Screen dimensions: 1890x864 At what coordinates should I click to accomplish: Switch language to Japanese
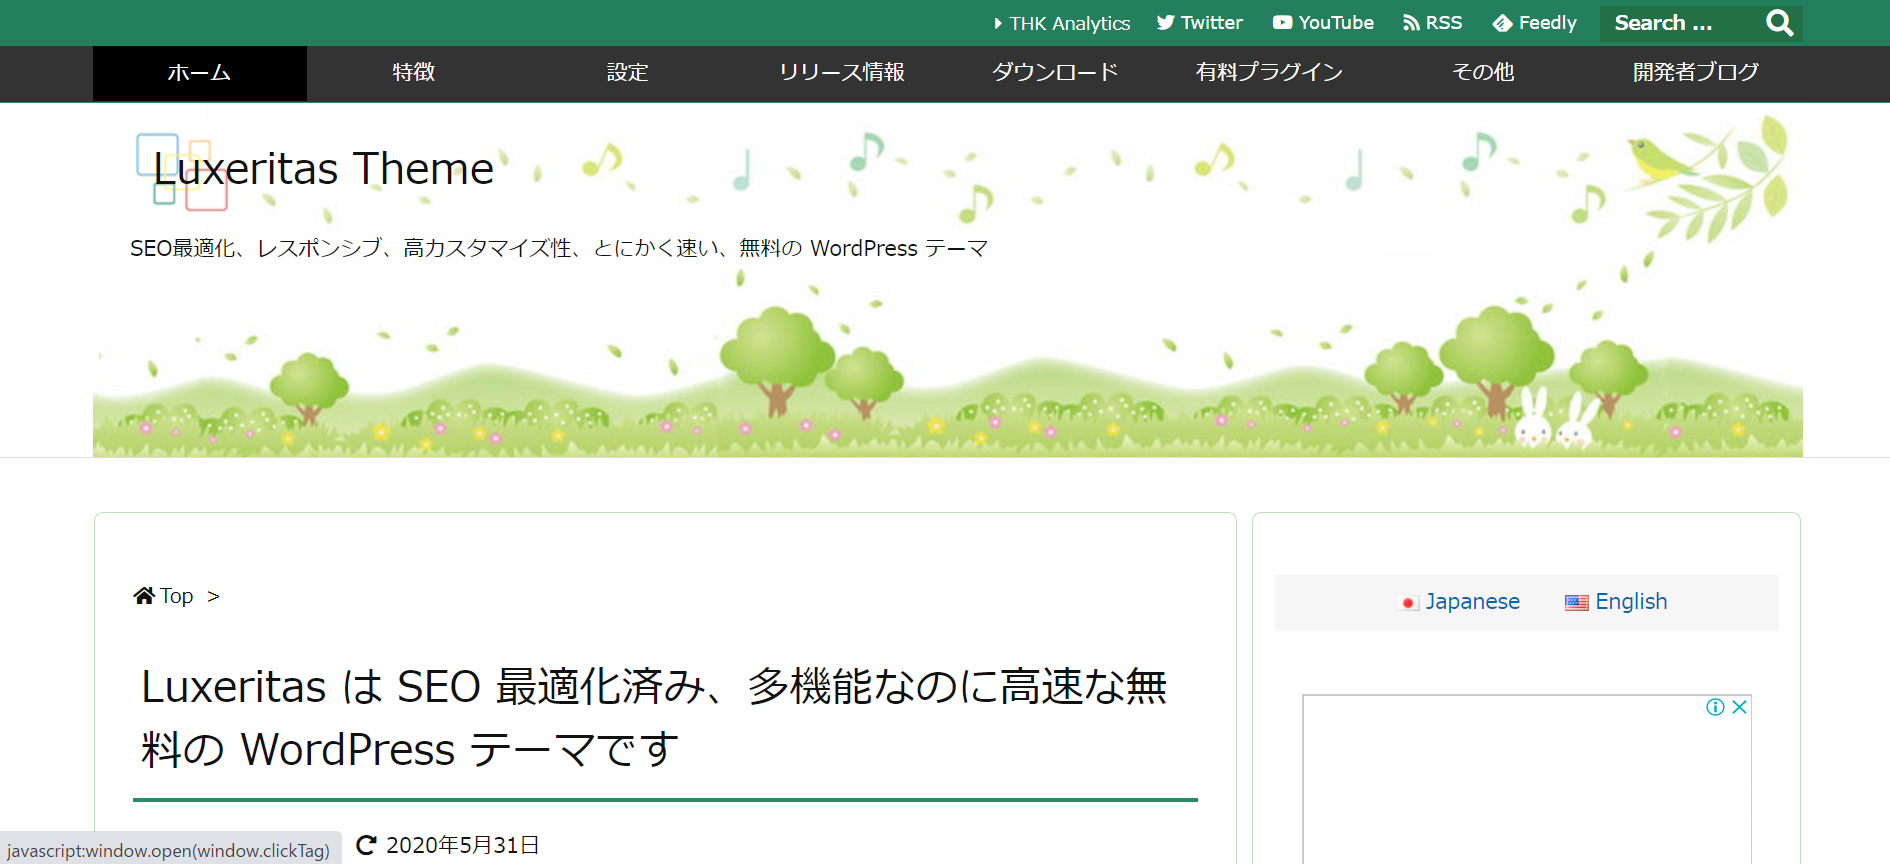[1460, 602]
